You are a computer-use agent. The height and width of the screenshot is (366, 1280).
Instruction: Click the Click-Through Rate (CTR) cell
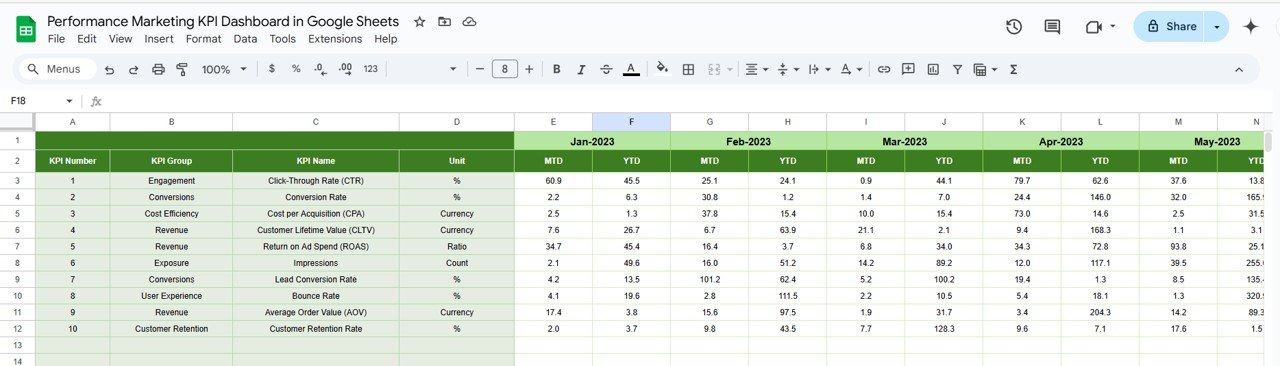(x=315, y=181)
